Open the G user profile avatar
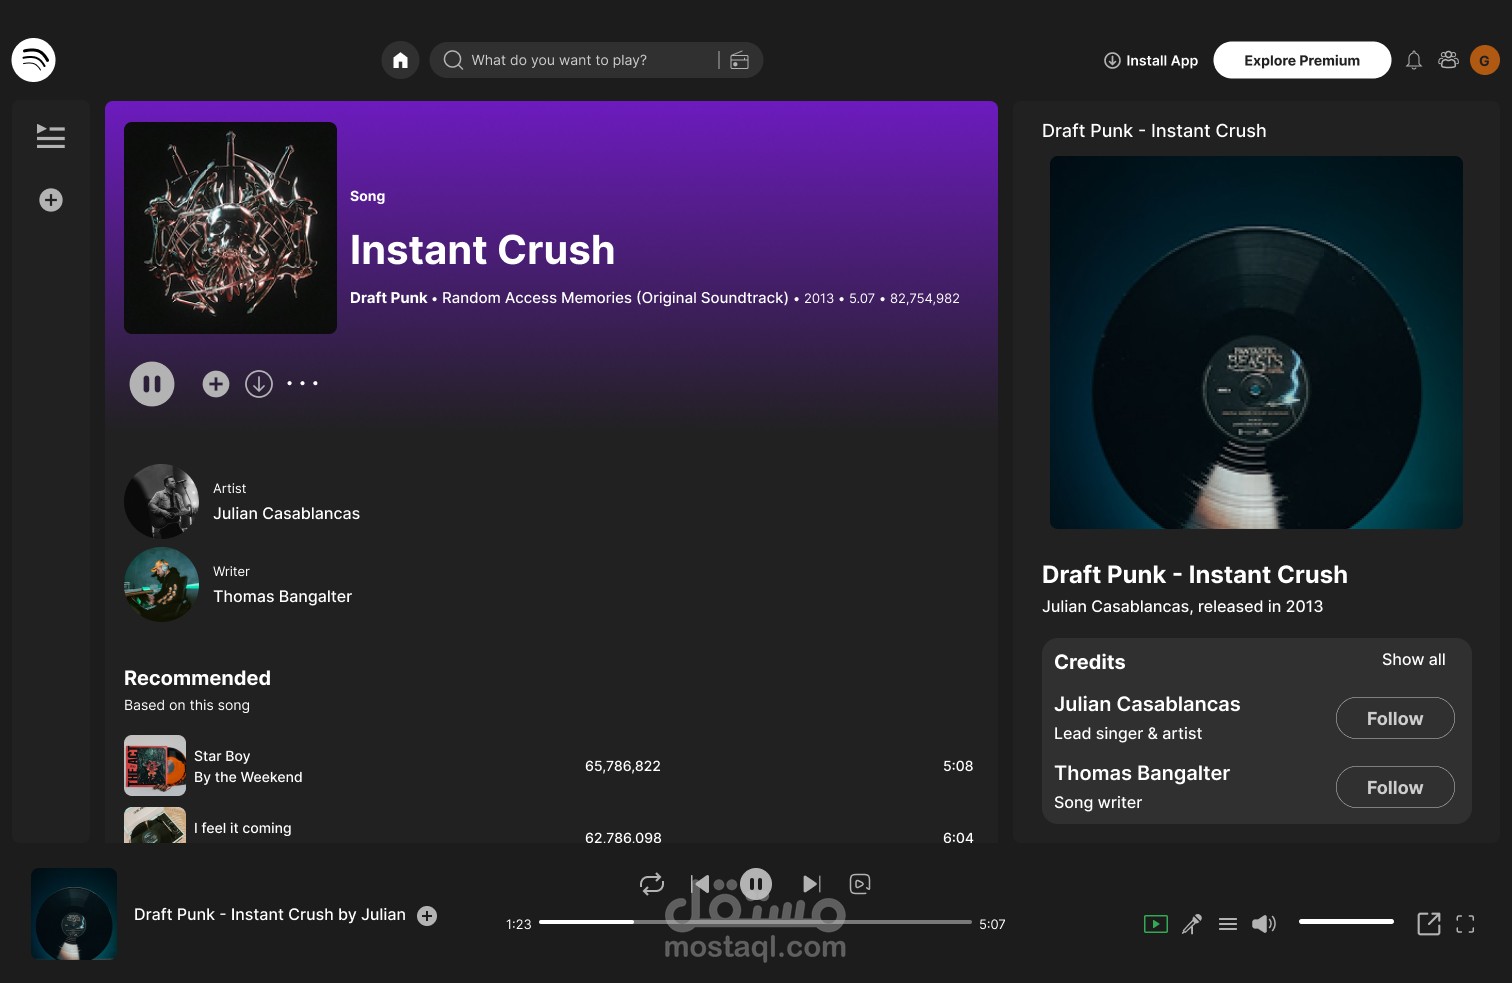Screen dimensions: 1512x983 coord(1484,60)
